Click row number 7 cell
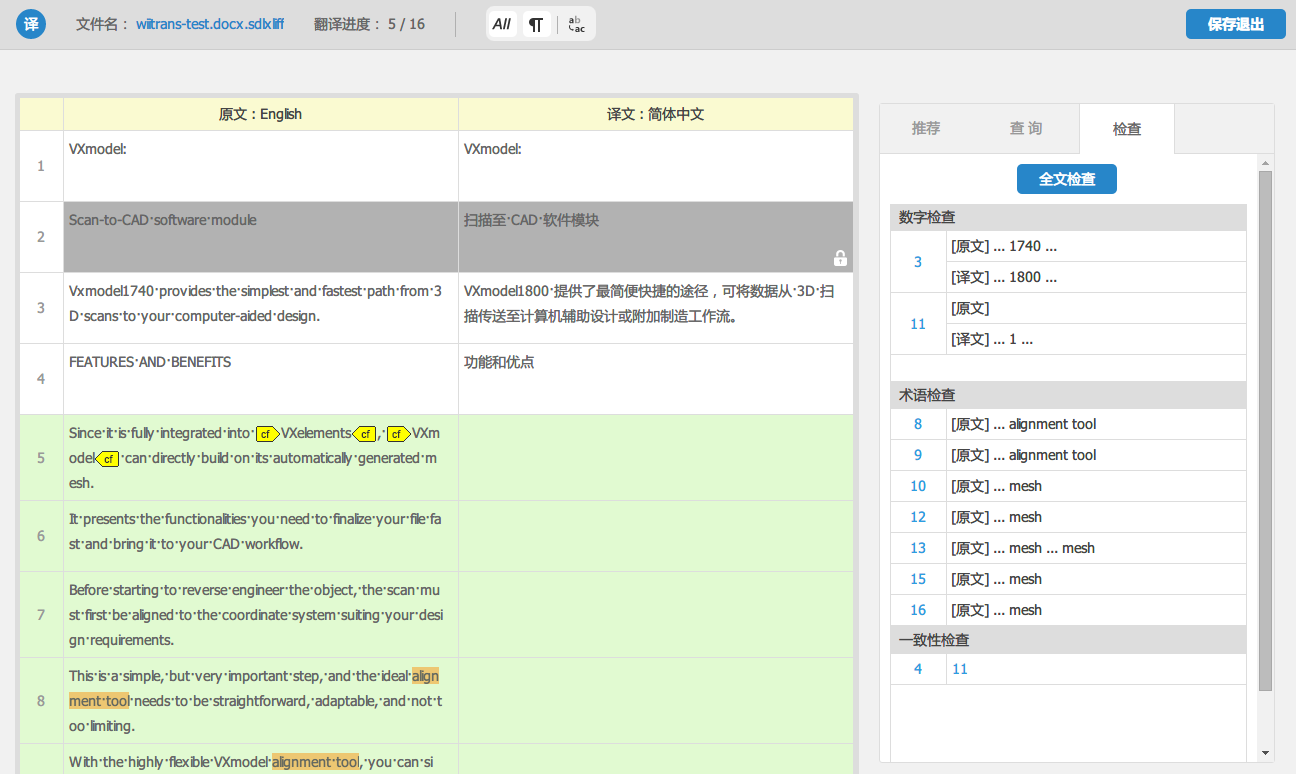The height and width of the screenshot is (774, 1296). (x=41, y=614)
